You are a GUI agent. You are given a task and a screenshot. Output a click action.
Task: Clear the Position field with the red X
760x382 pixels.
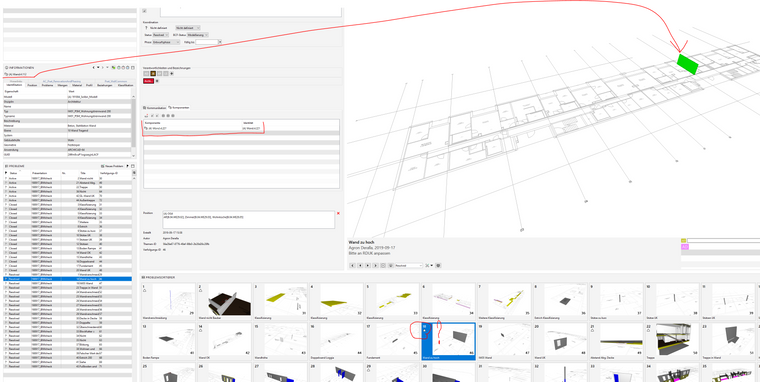pyautogui.click(x=338, y=213)
